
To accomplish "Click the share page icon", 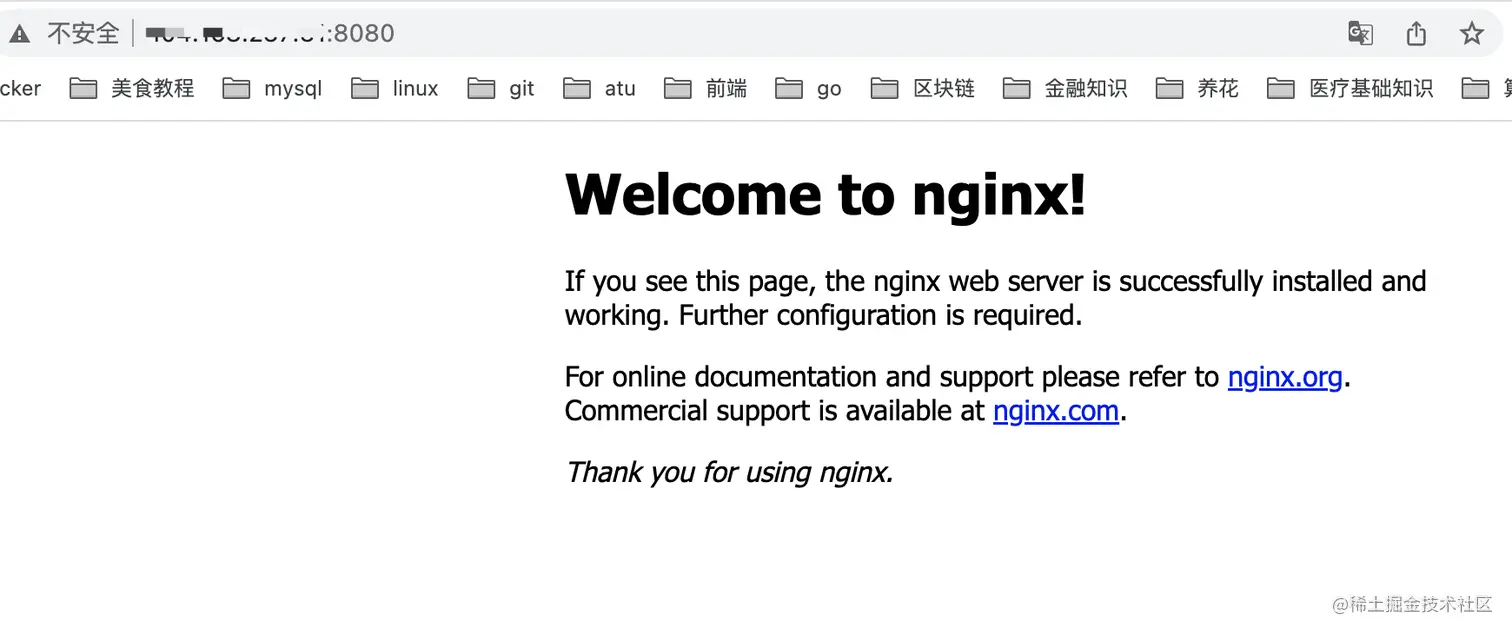I will click(x=1416, y=34).
